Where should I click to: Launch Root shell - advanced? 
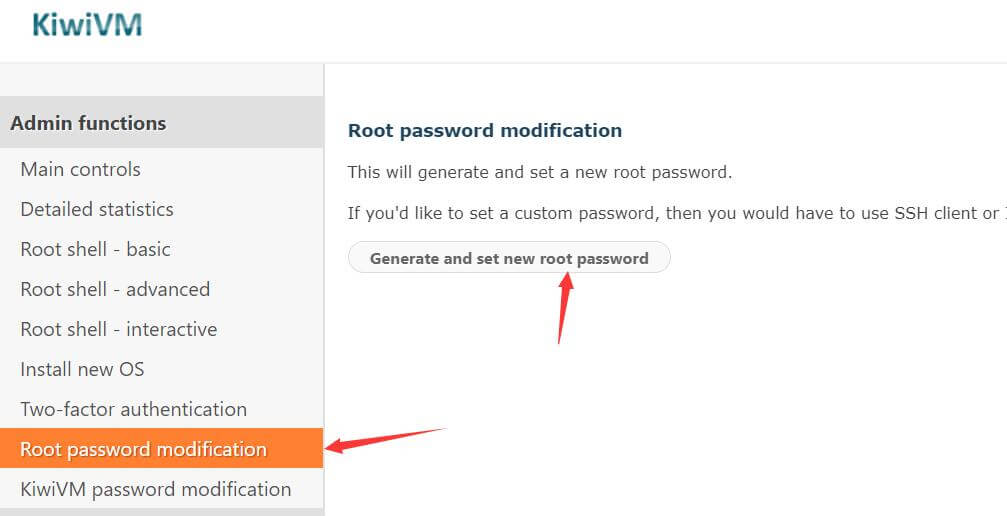point(115,289)
